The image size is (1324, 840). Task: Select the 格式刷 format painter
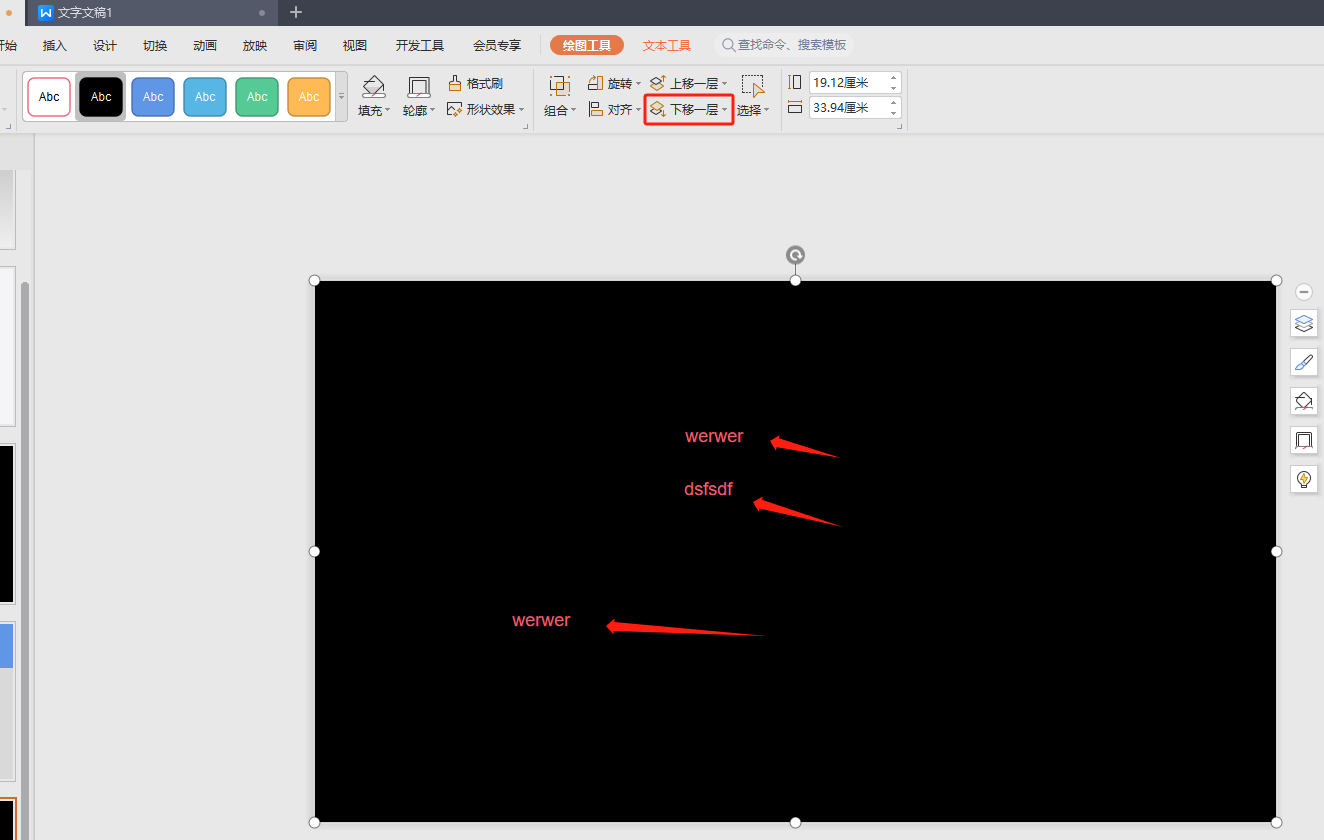click(x=475, y=83)
